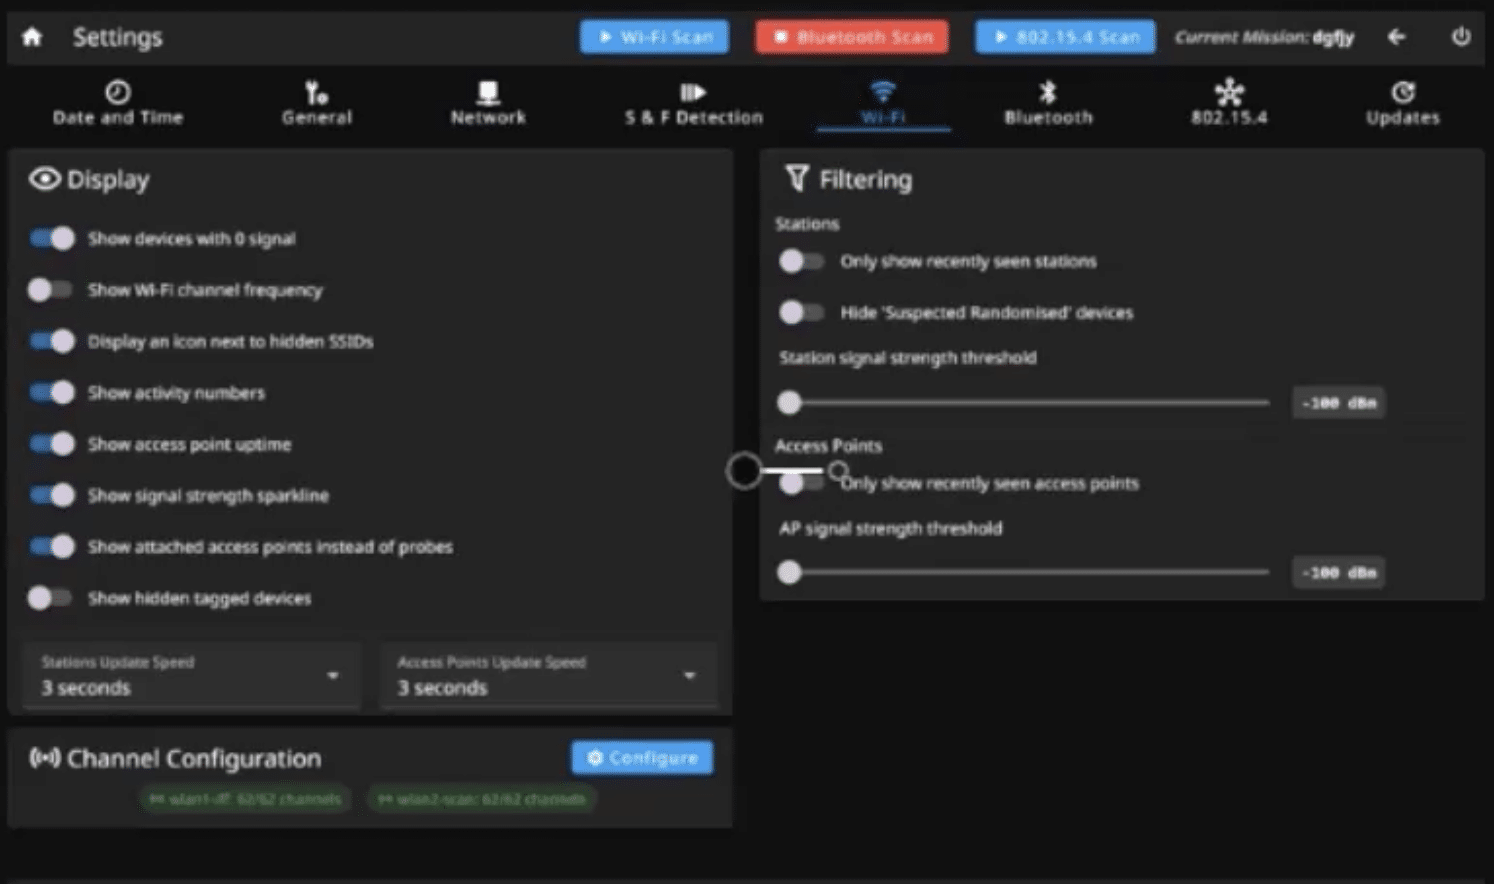Switch to the Network tab
Viewport: 1494px width, 884px height.
point(488,103)
